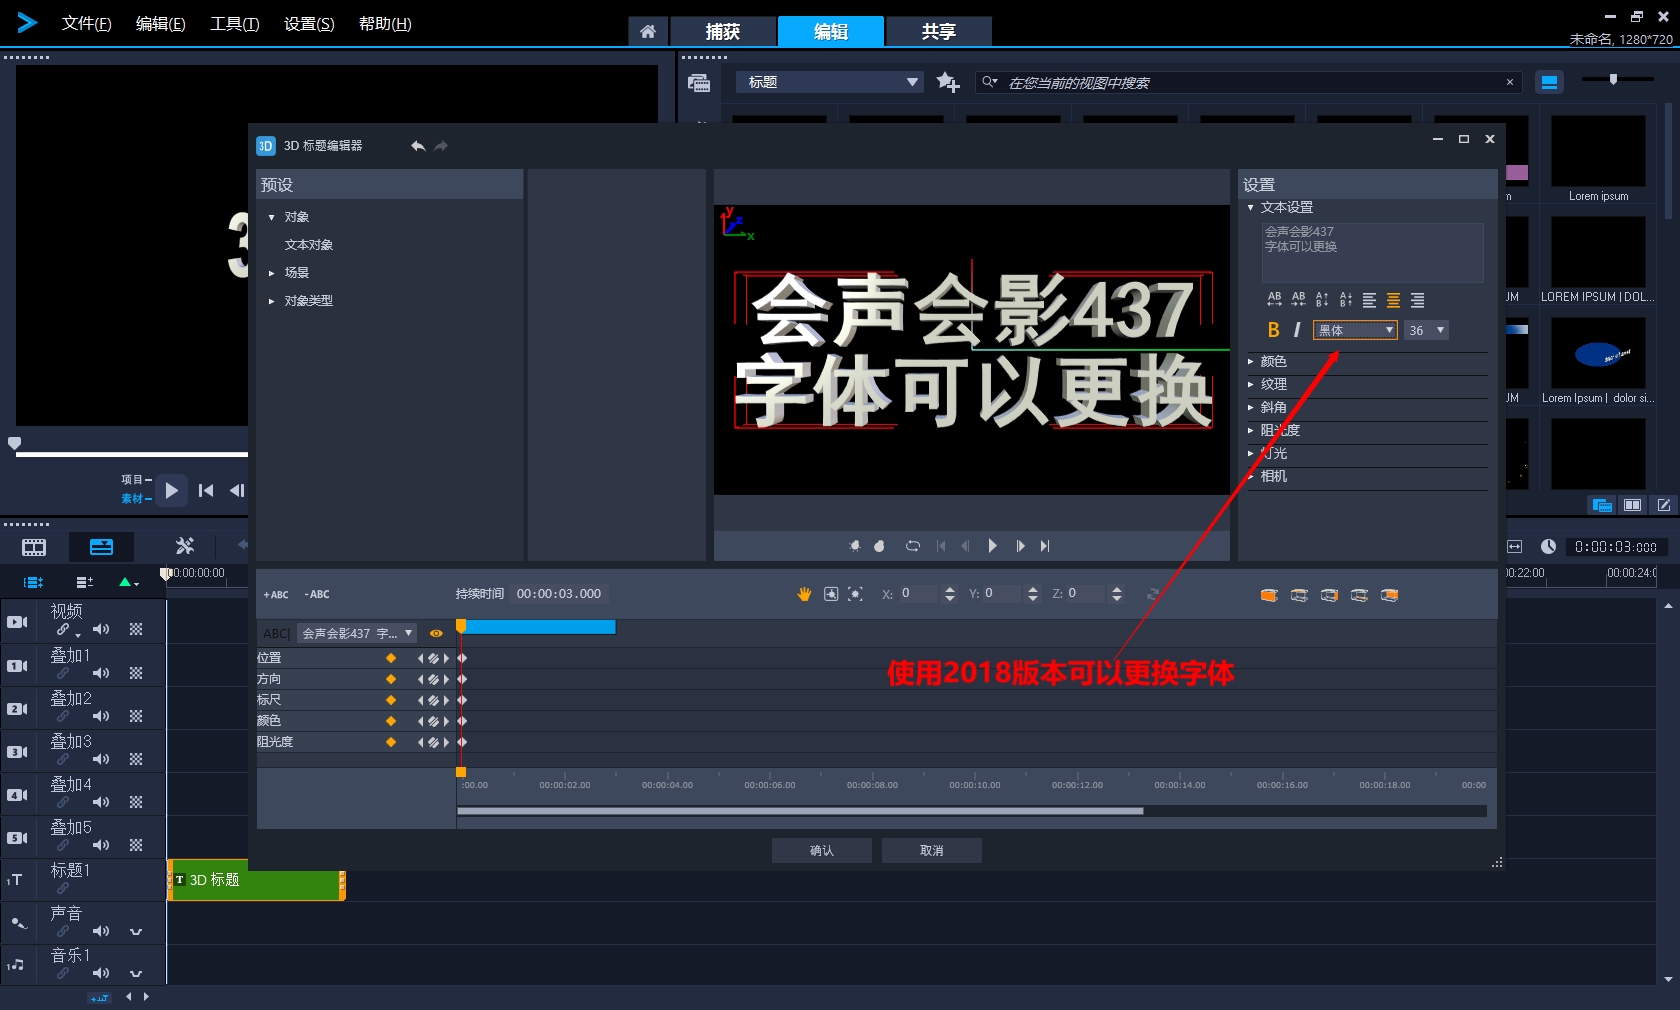Mute the 叠加1 track audio

[x=101, y=673]
